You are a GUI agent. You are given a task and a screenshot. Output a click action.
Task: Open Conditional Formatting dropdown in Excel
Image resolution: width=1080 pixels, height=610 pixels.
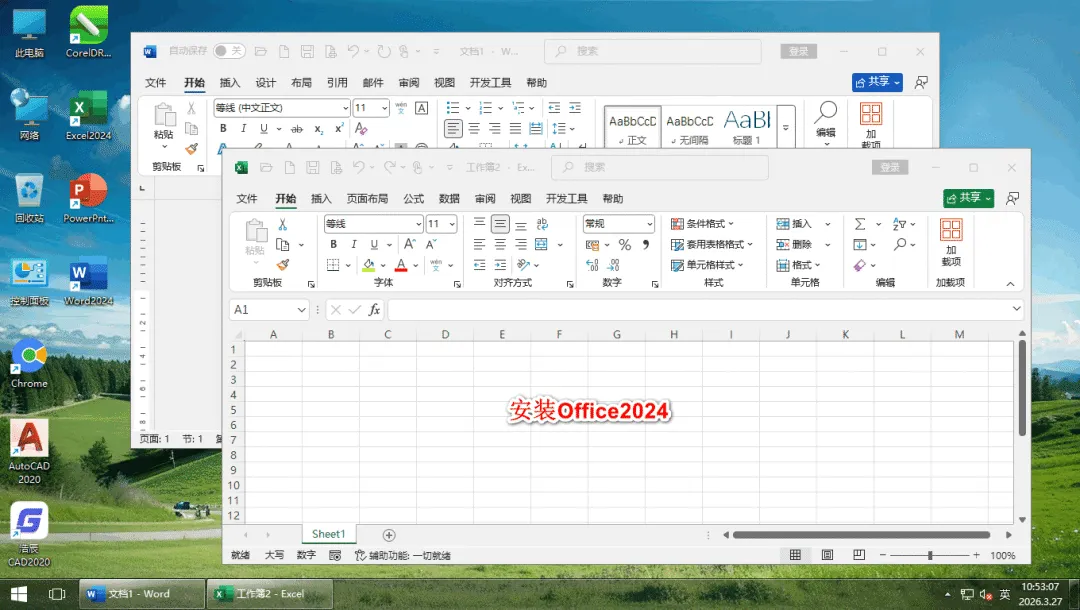702,224
